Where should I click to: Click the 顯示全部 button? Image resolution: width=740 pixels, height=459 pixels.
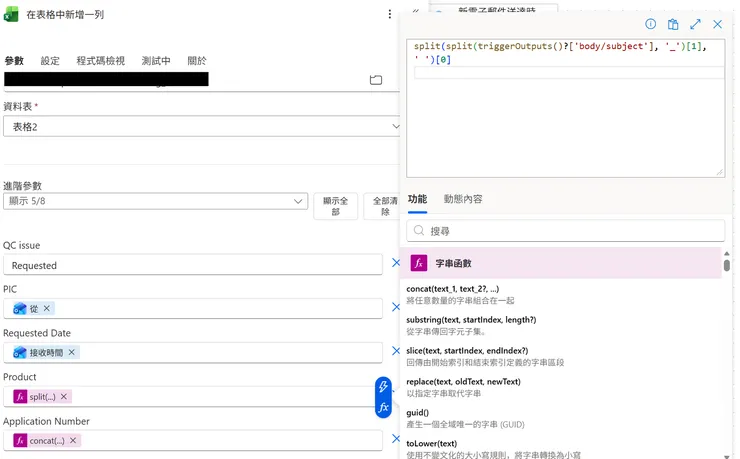pyautogui.click(x=336, y=206)
